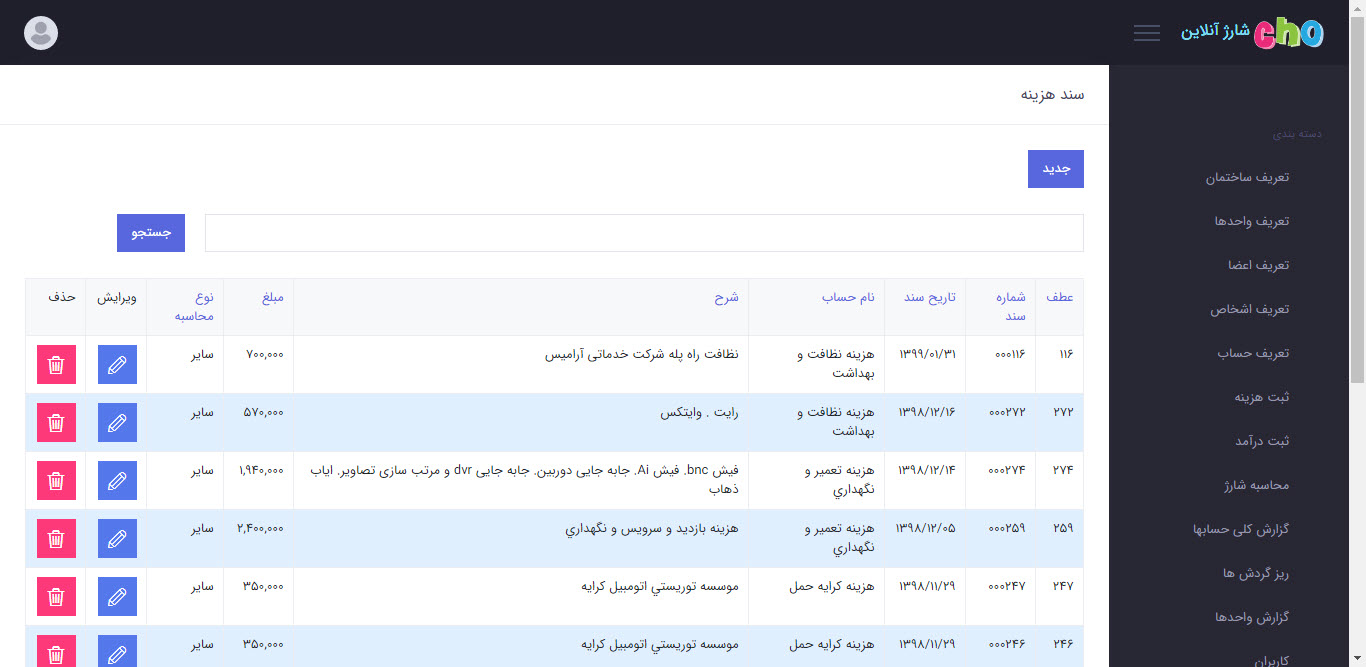Image resolution: width=1366 pixels, height=667 pixels.
Task: Open گزارش کلی حسابها in sidebar
Action: [x=1241, y=529]
